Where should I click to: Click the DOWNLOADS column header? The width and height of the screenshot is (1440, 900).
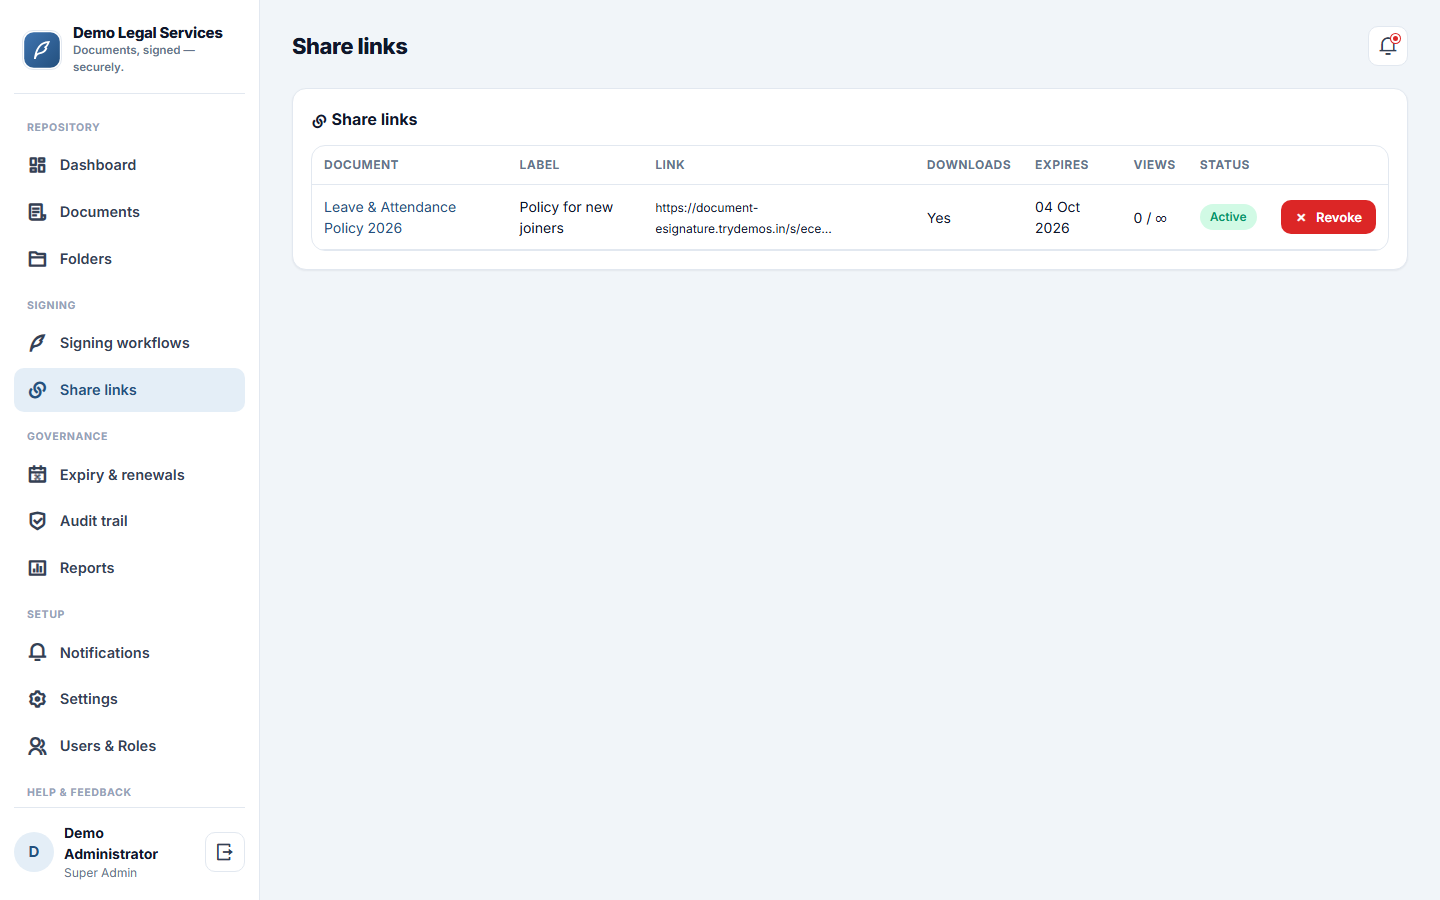968,165
